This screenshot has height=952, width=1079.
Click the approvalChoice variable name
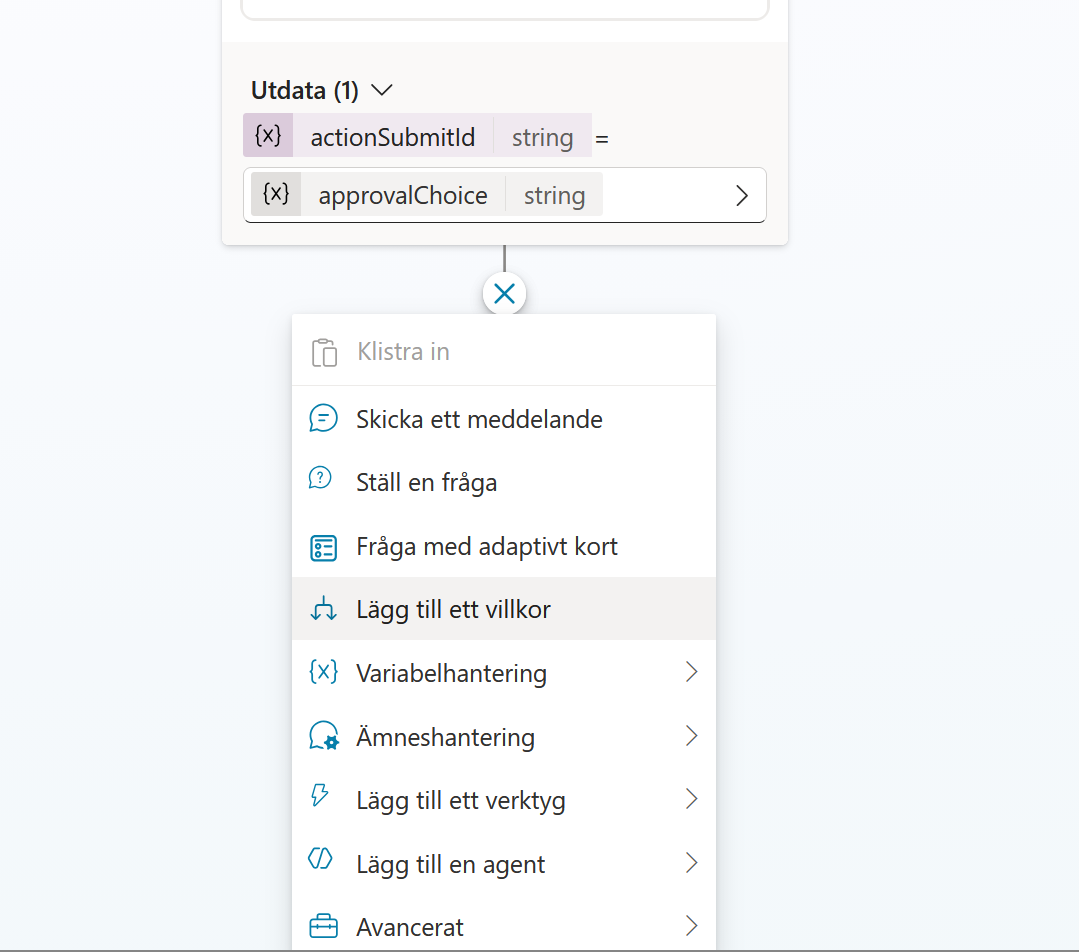(403, 195)
